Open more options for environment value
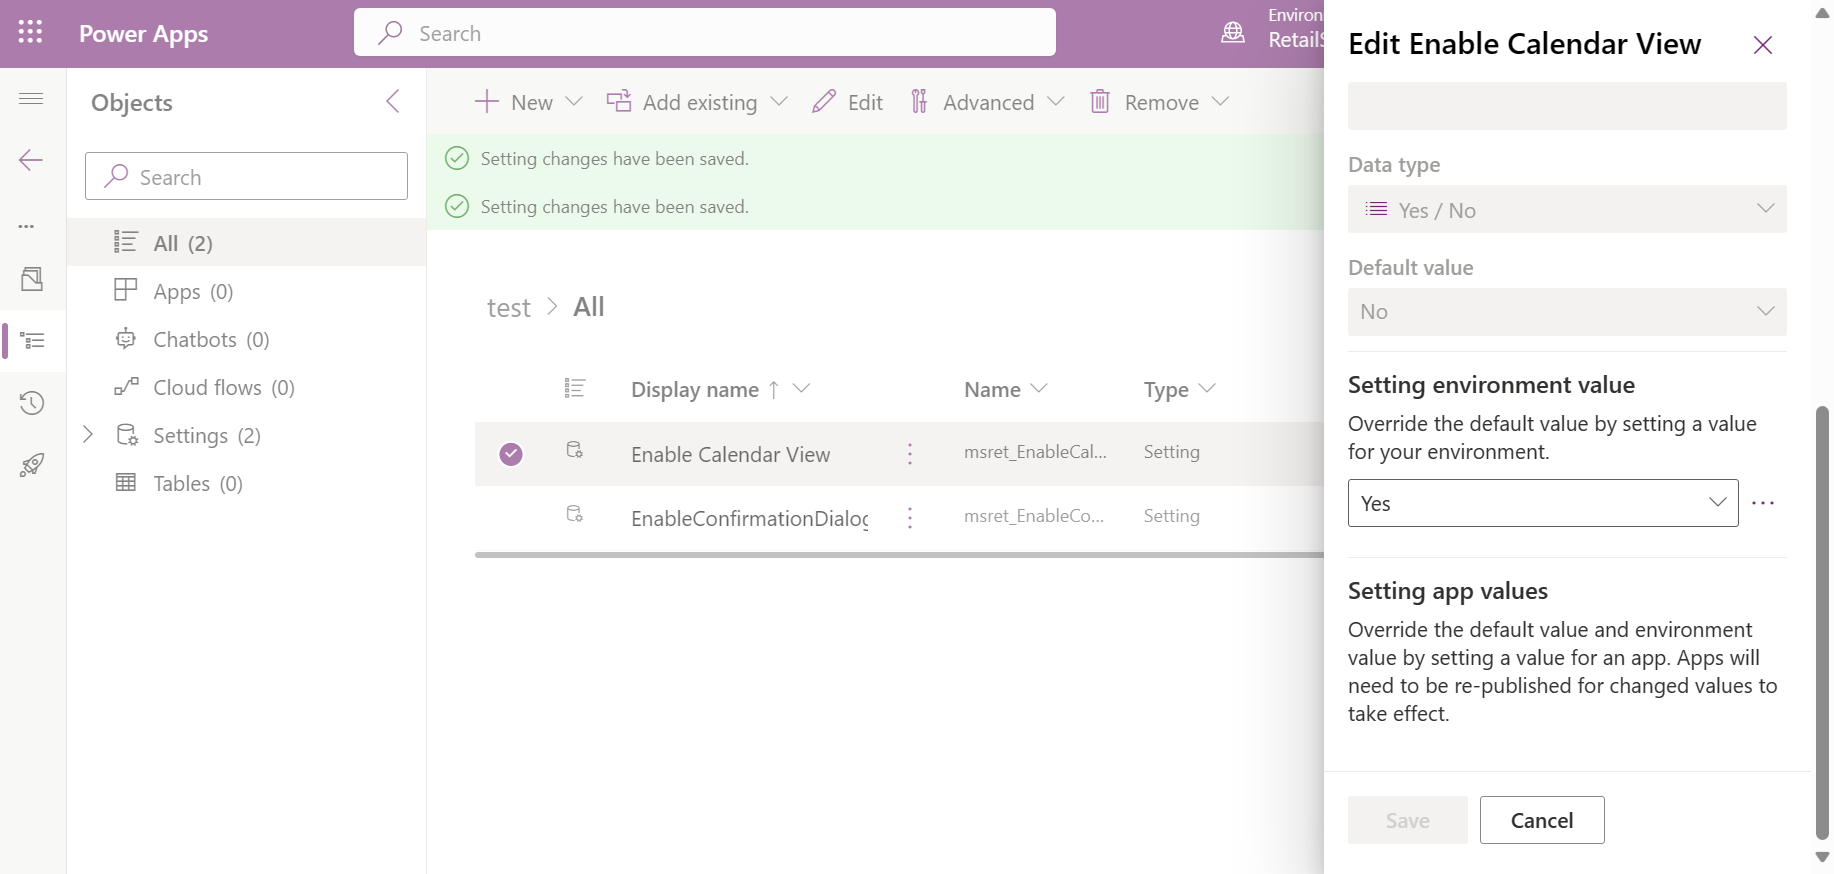 click(1763, 503)
